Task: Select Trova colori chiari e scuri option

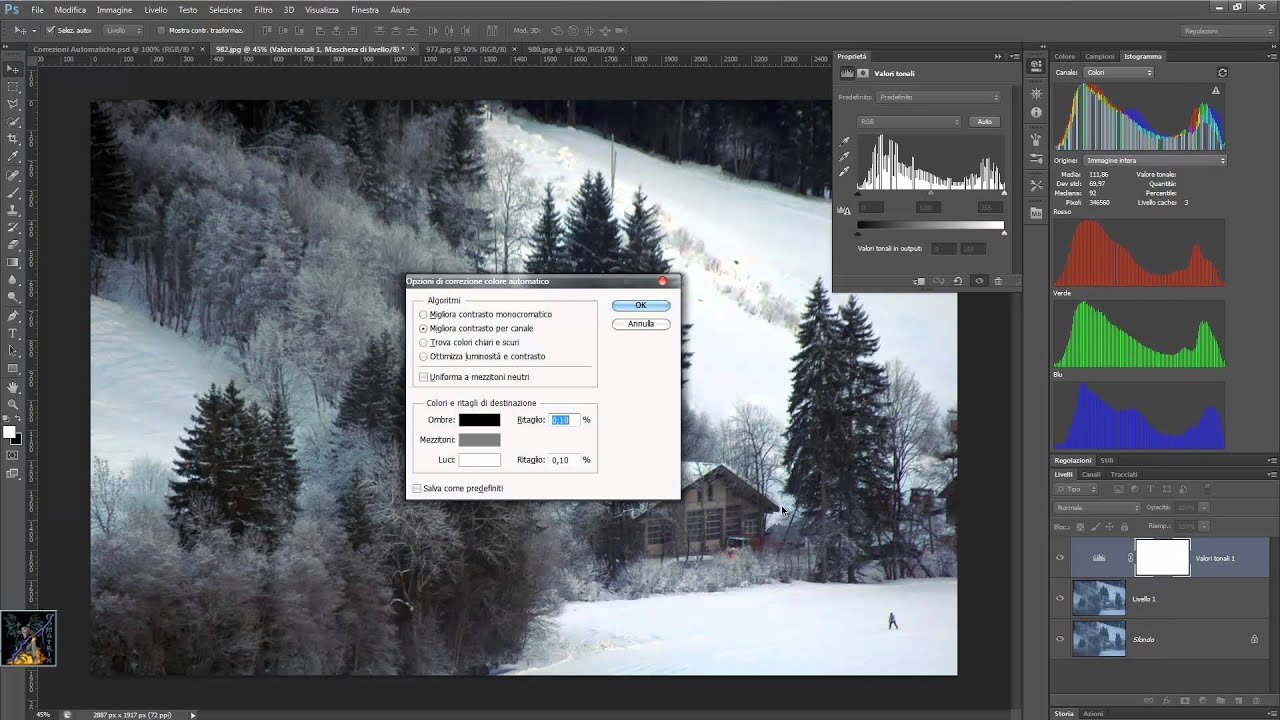Action: tap(469, 342)
